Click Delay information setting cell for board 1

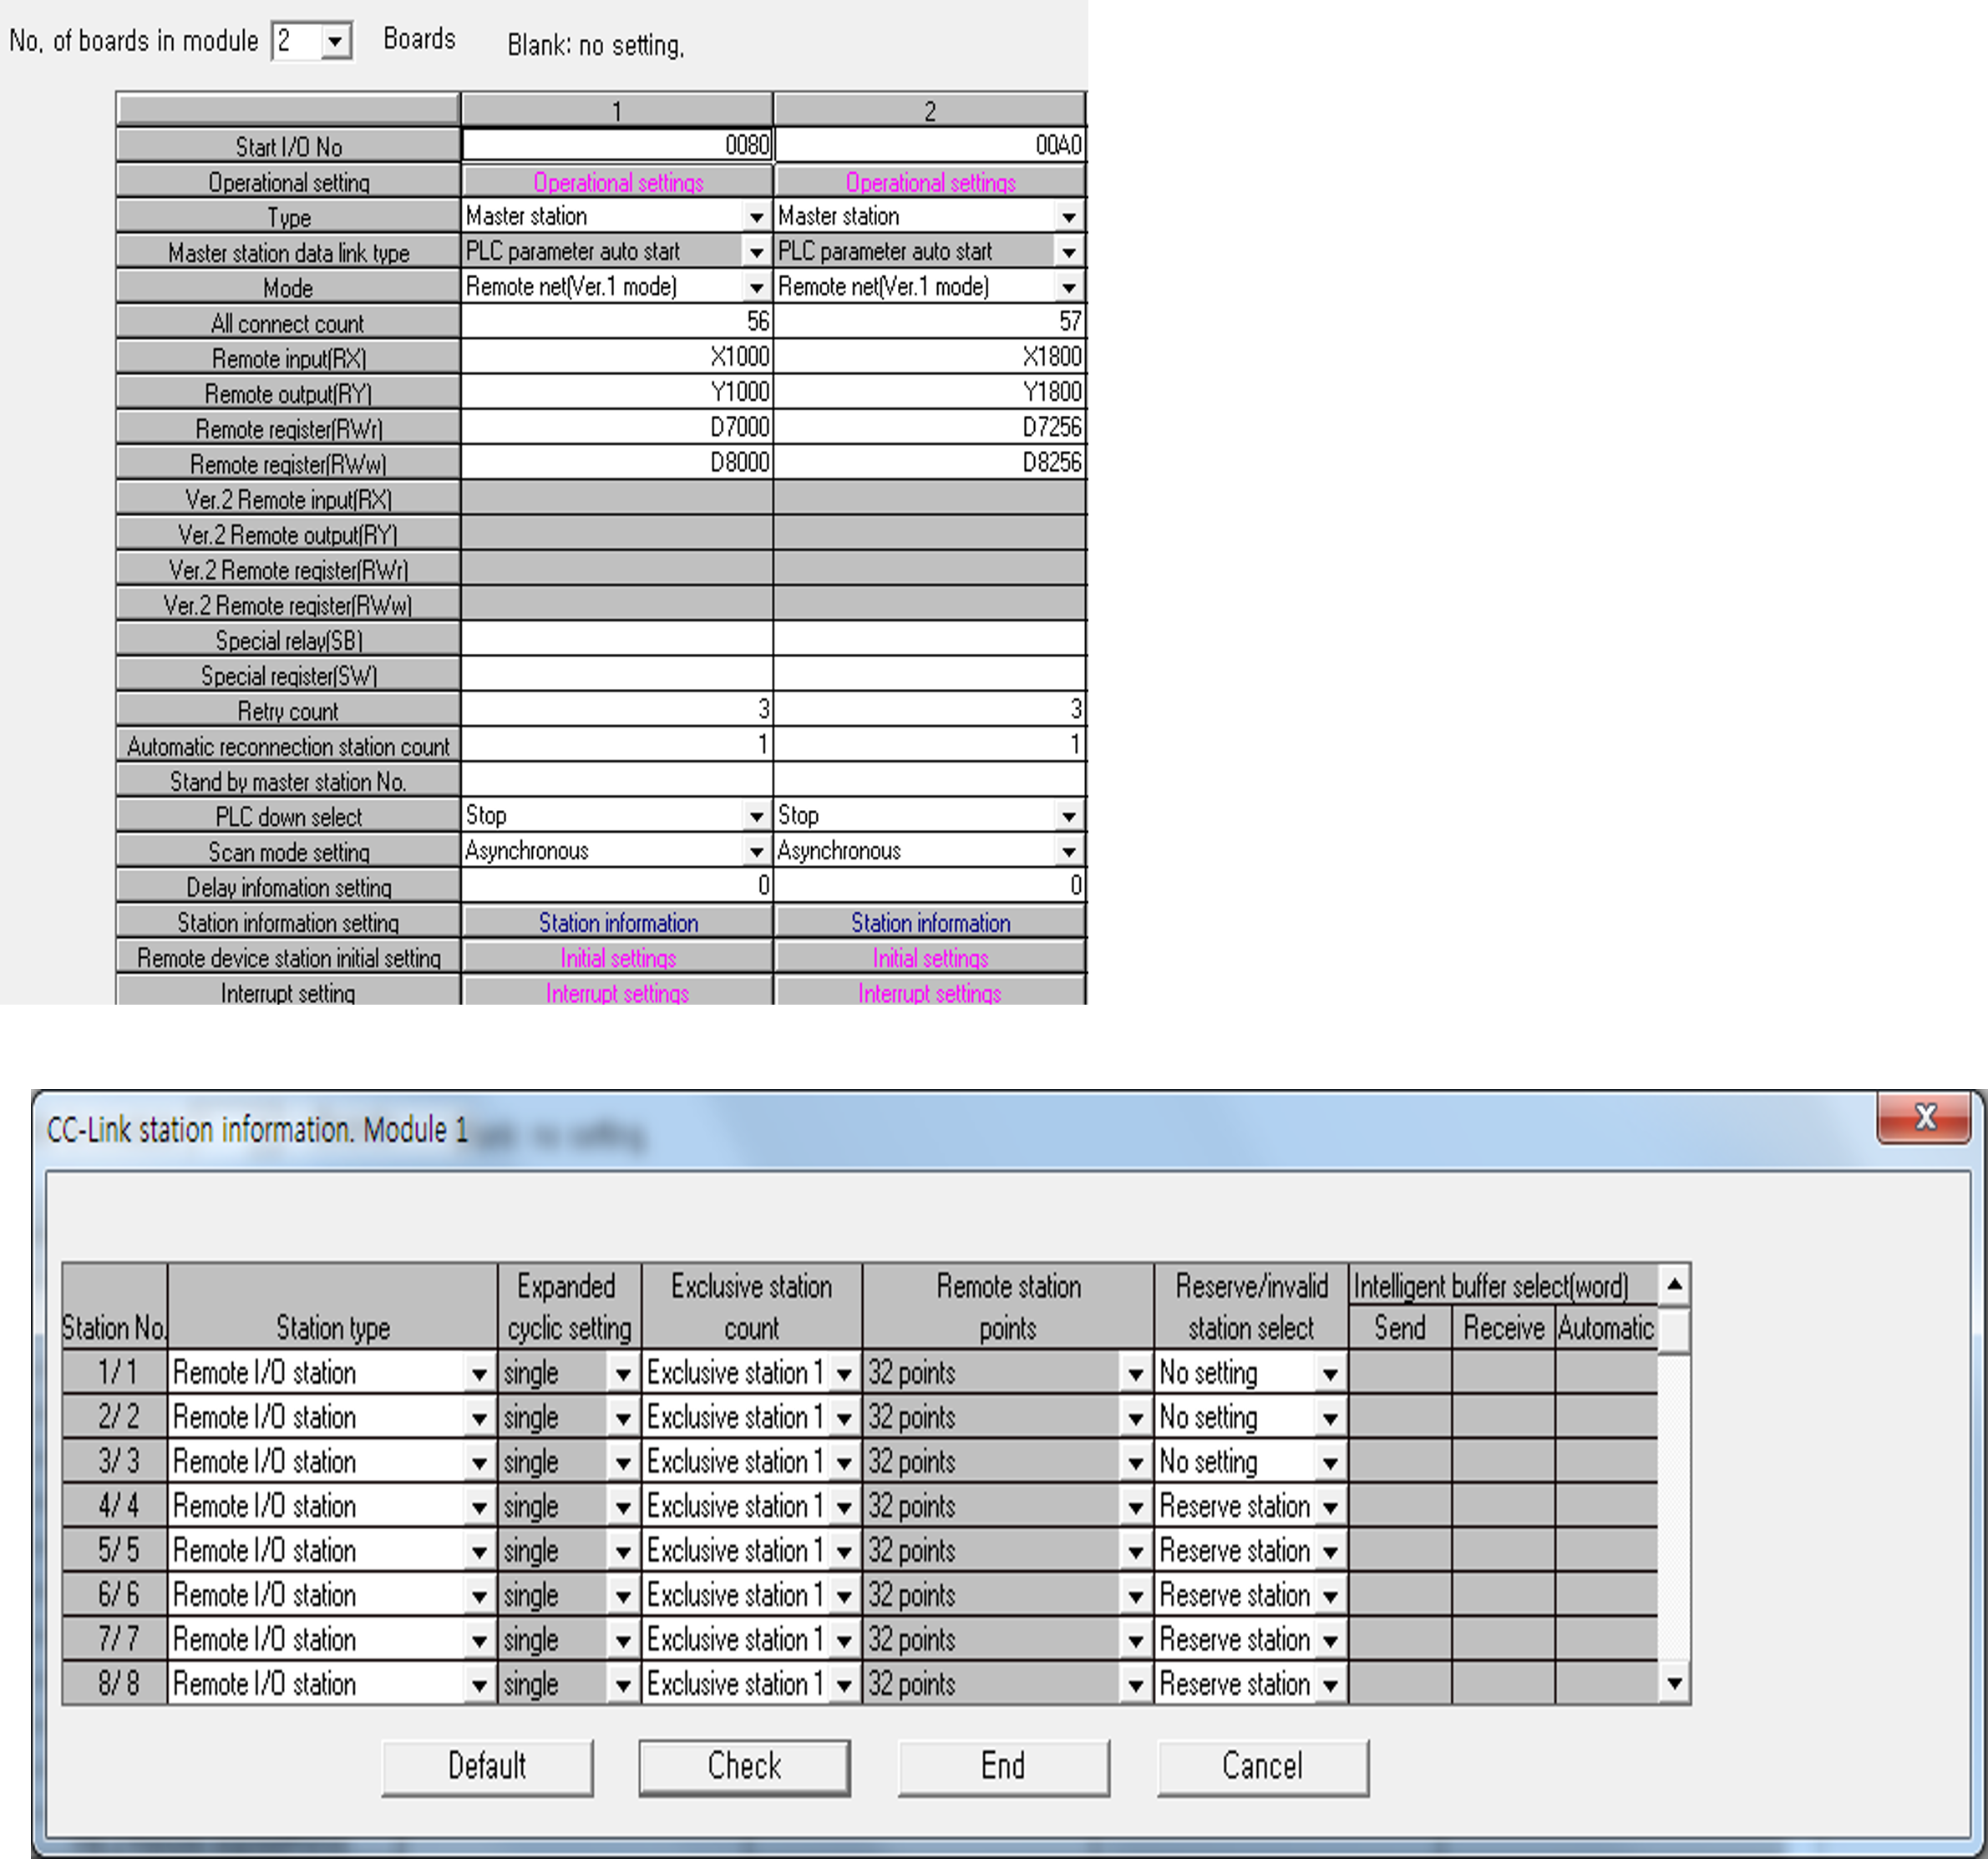click(617, 886)
